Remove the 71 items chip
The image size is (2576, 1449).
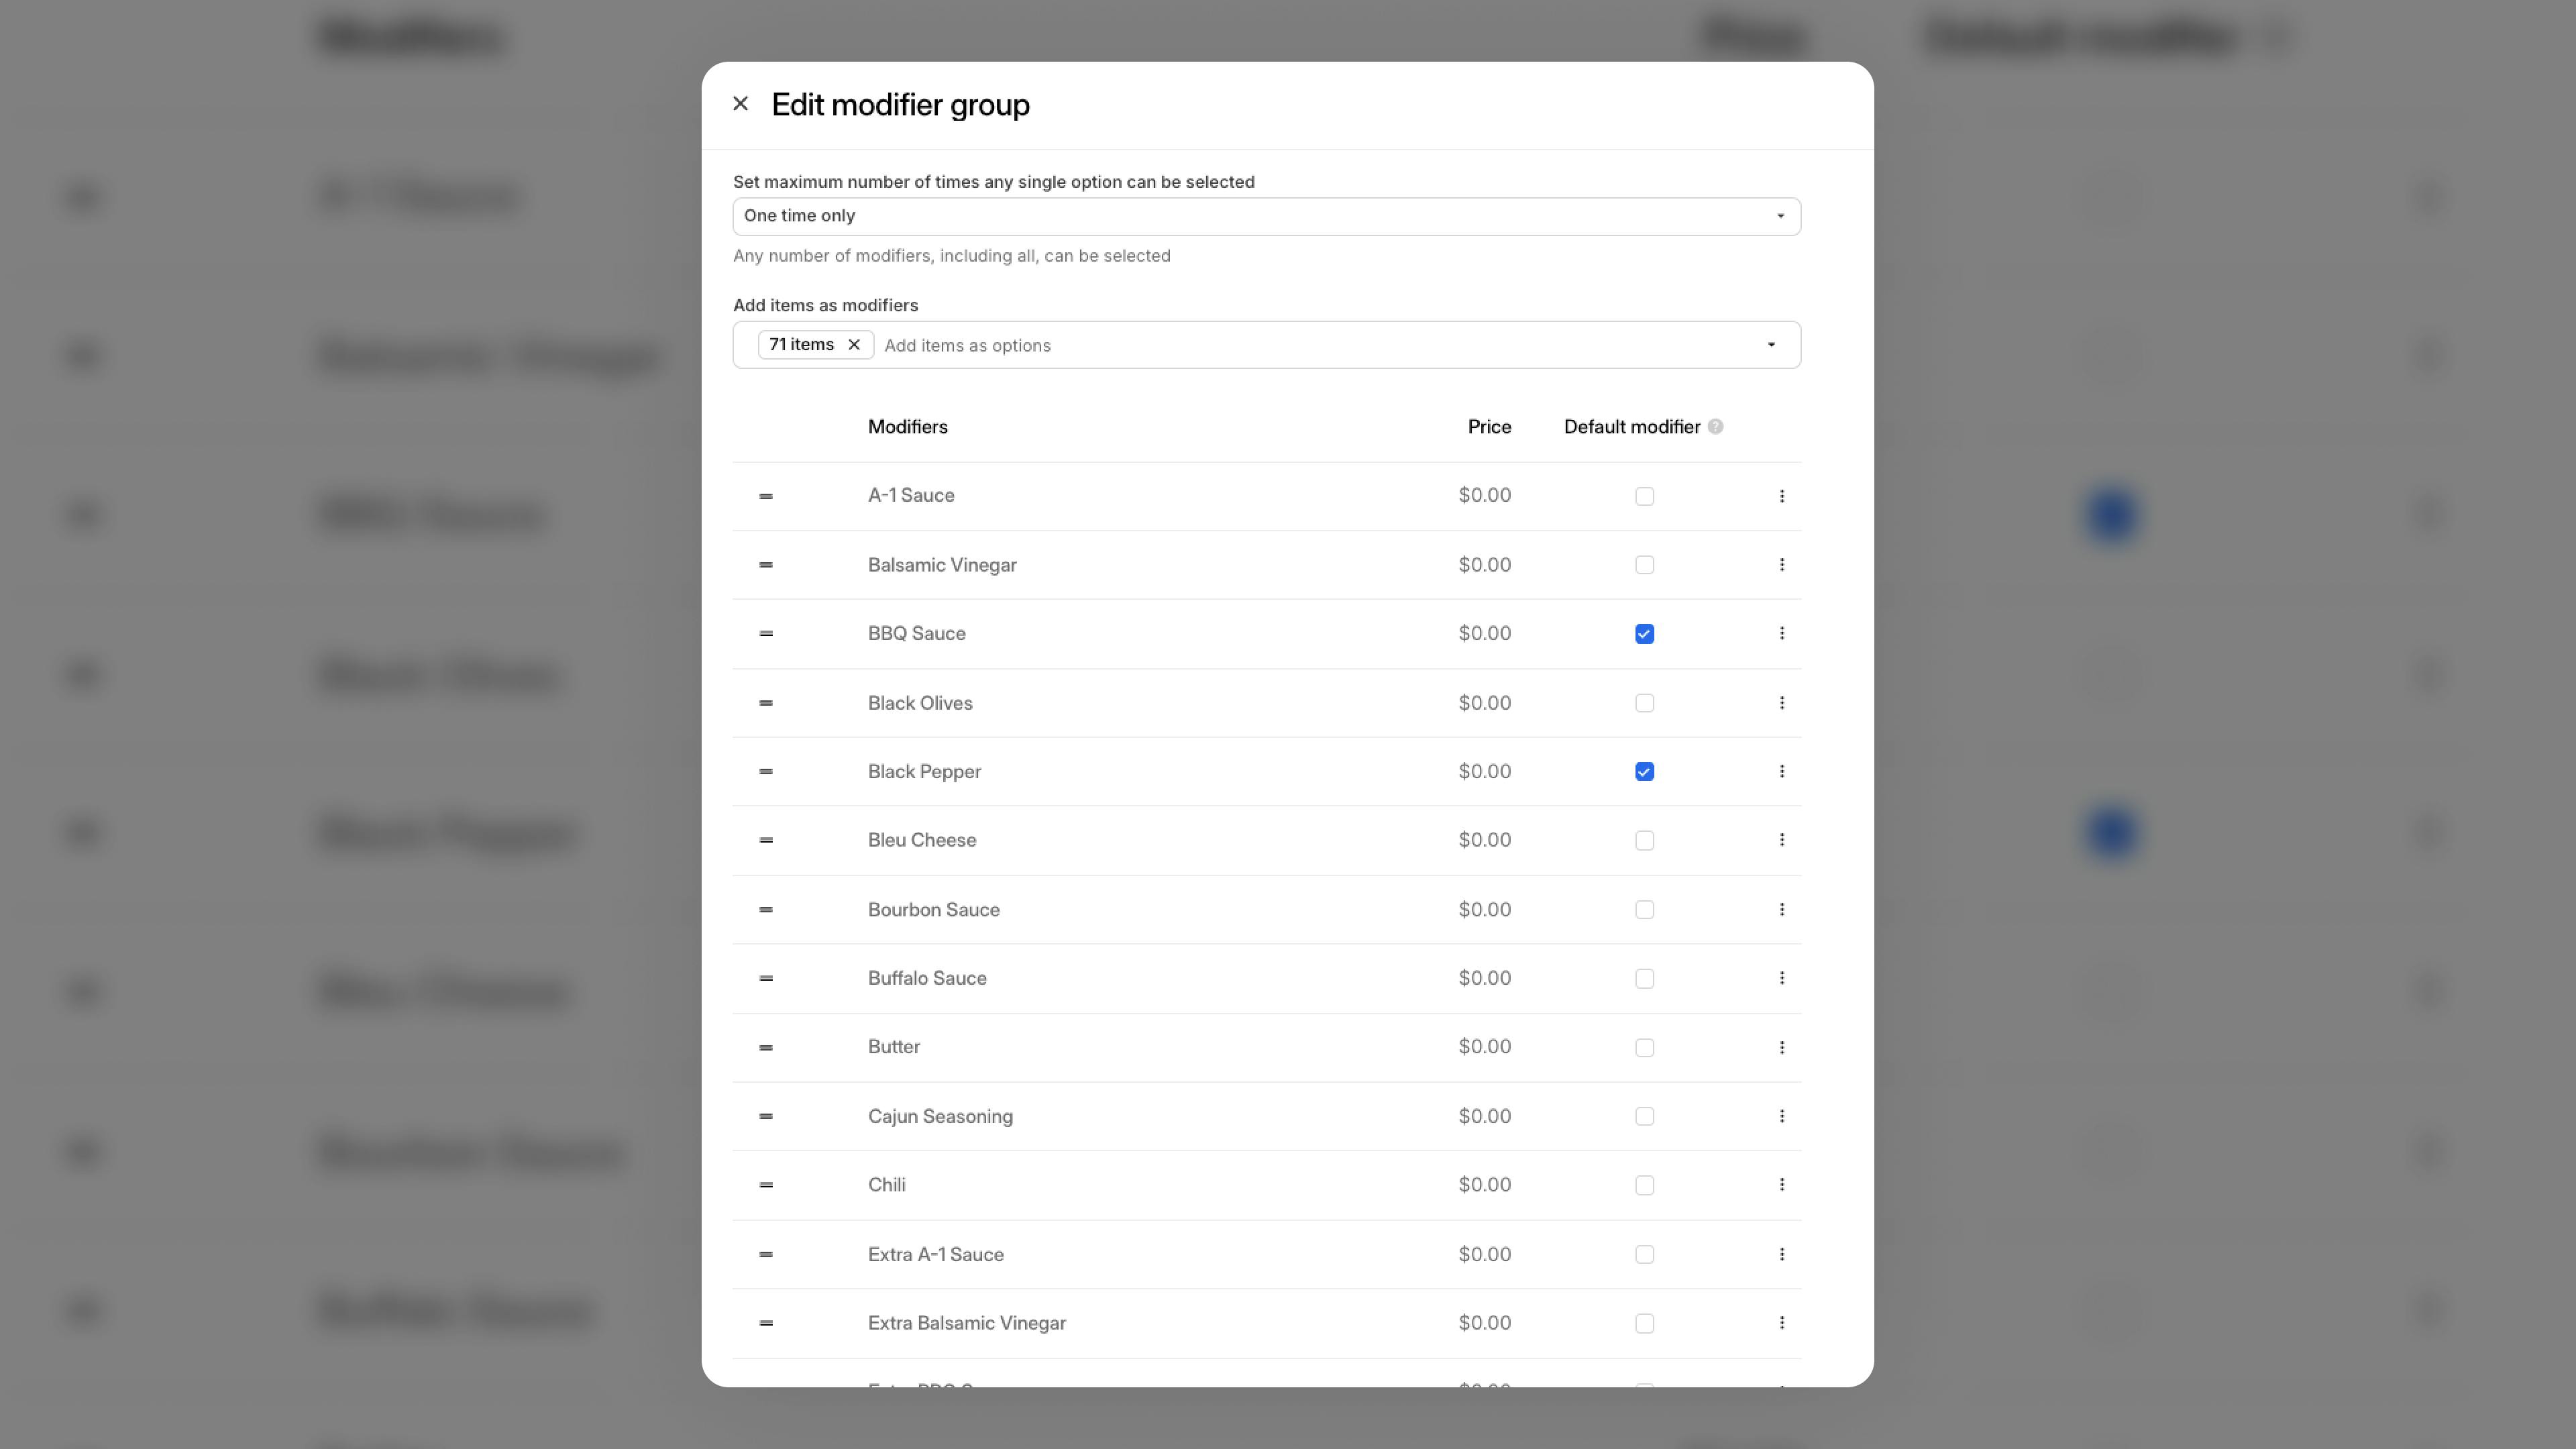click(854, 345)
